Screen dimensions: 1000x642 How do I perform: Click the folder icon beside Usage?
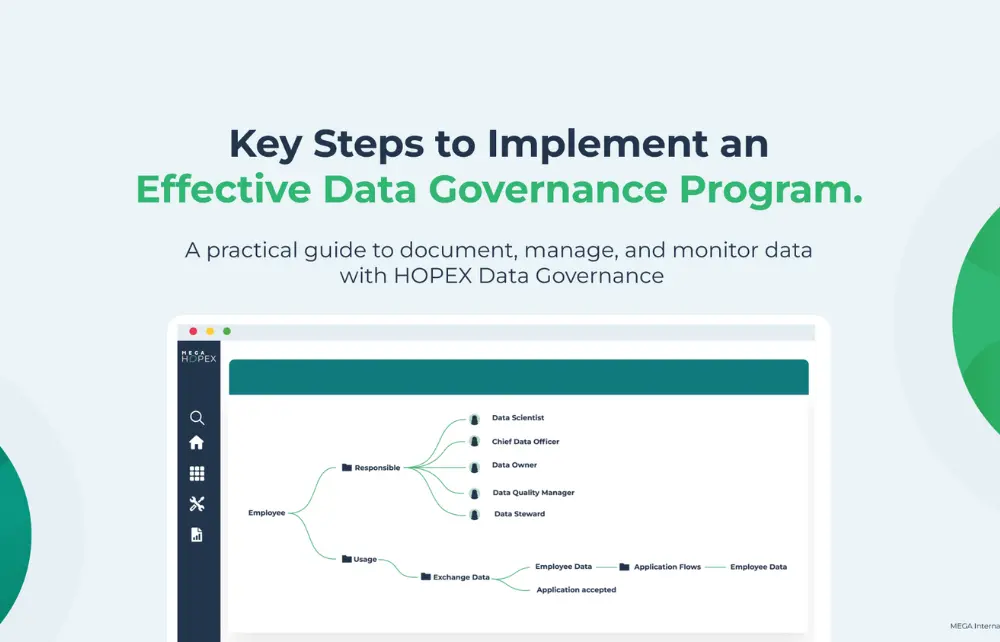click(x=347, y=559)
